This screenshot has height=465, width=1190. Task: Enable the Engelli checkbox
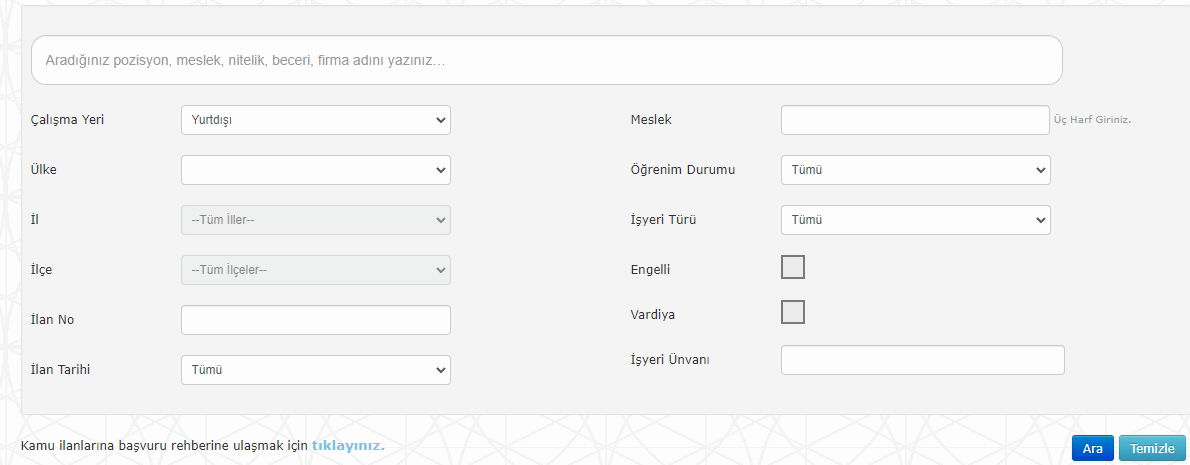click(793, 267)
